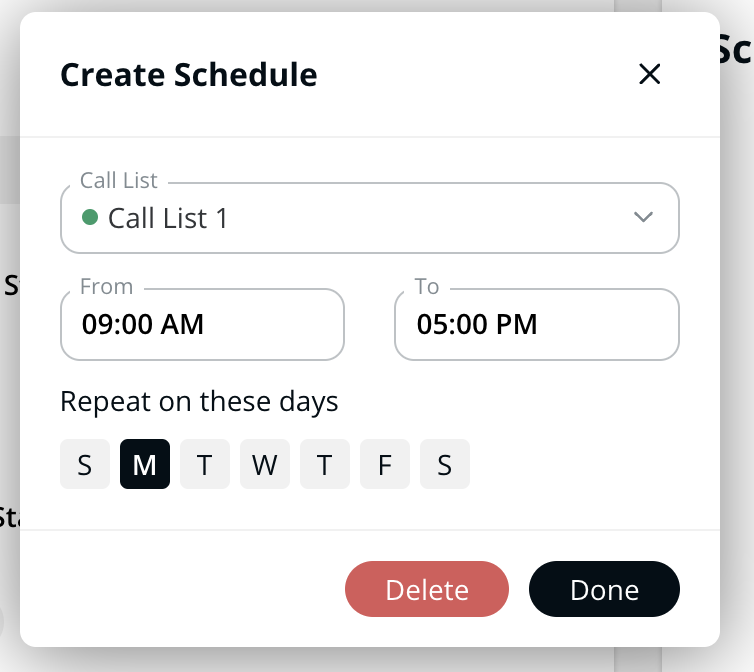Screen dimensions: 754x672
Task: Click the chevron arrow in Call List
Action: (x=643, y=217)
